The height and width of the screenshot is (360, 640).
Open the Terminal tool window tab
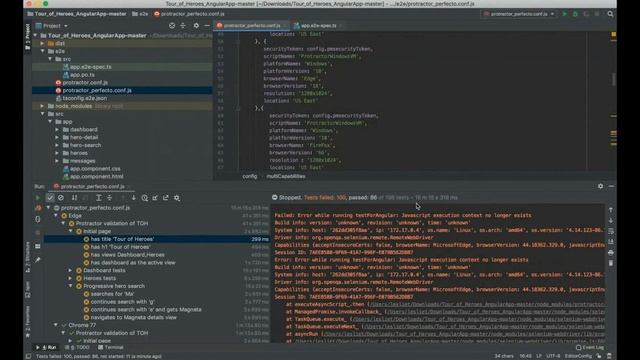(x=111, y=347)
